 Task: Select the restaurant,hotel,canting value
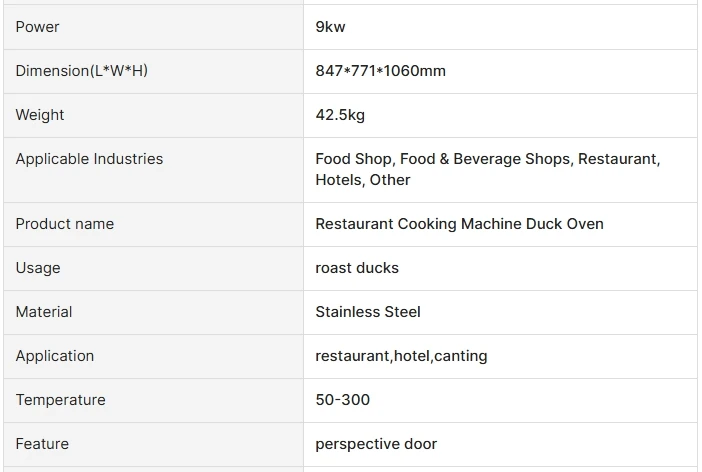[x=401, y=356]
